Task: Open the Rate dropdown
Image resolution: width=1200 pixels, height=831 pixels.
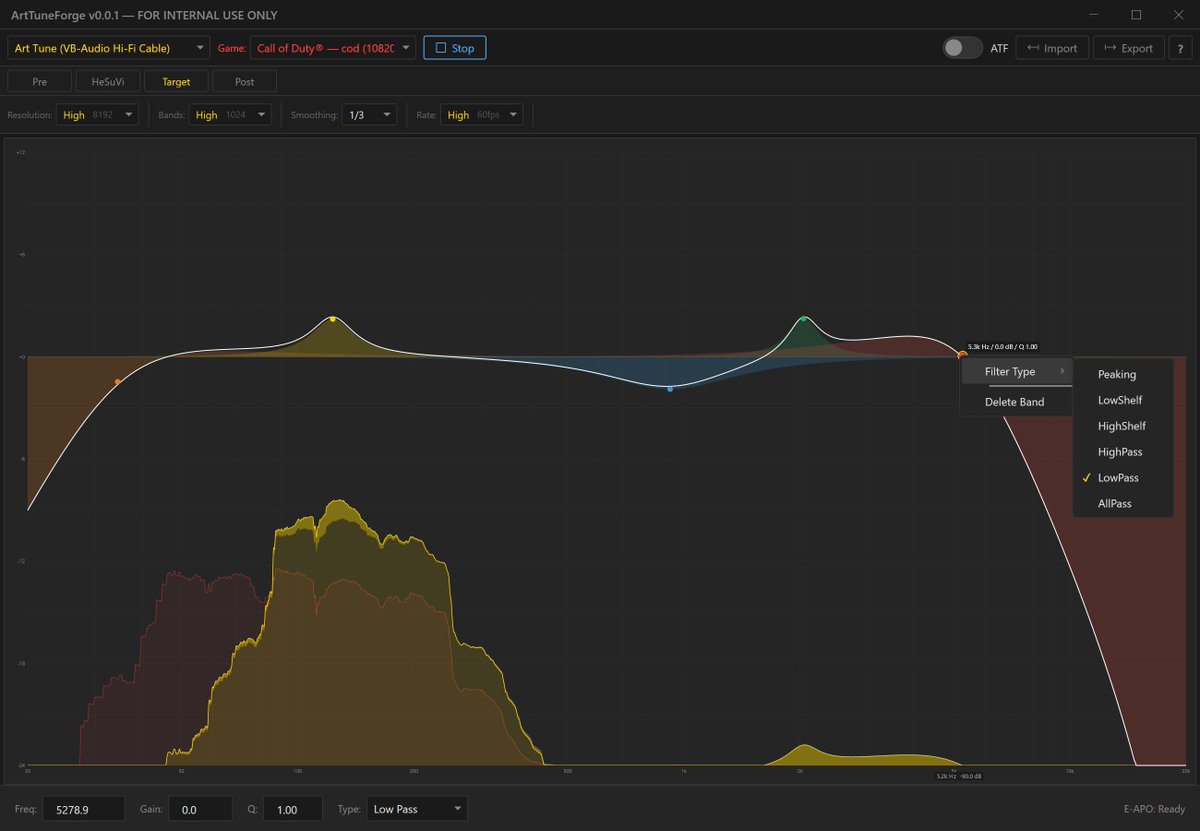Action: coord(482,115)
